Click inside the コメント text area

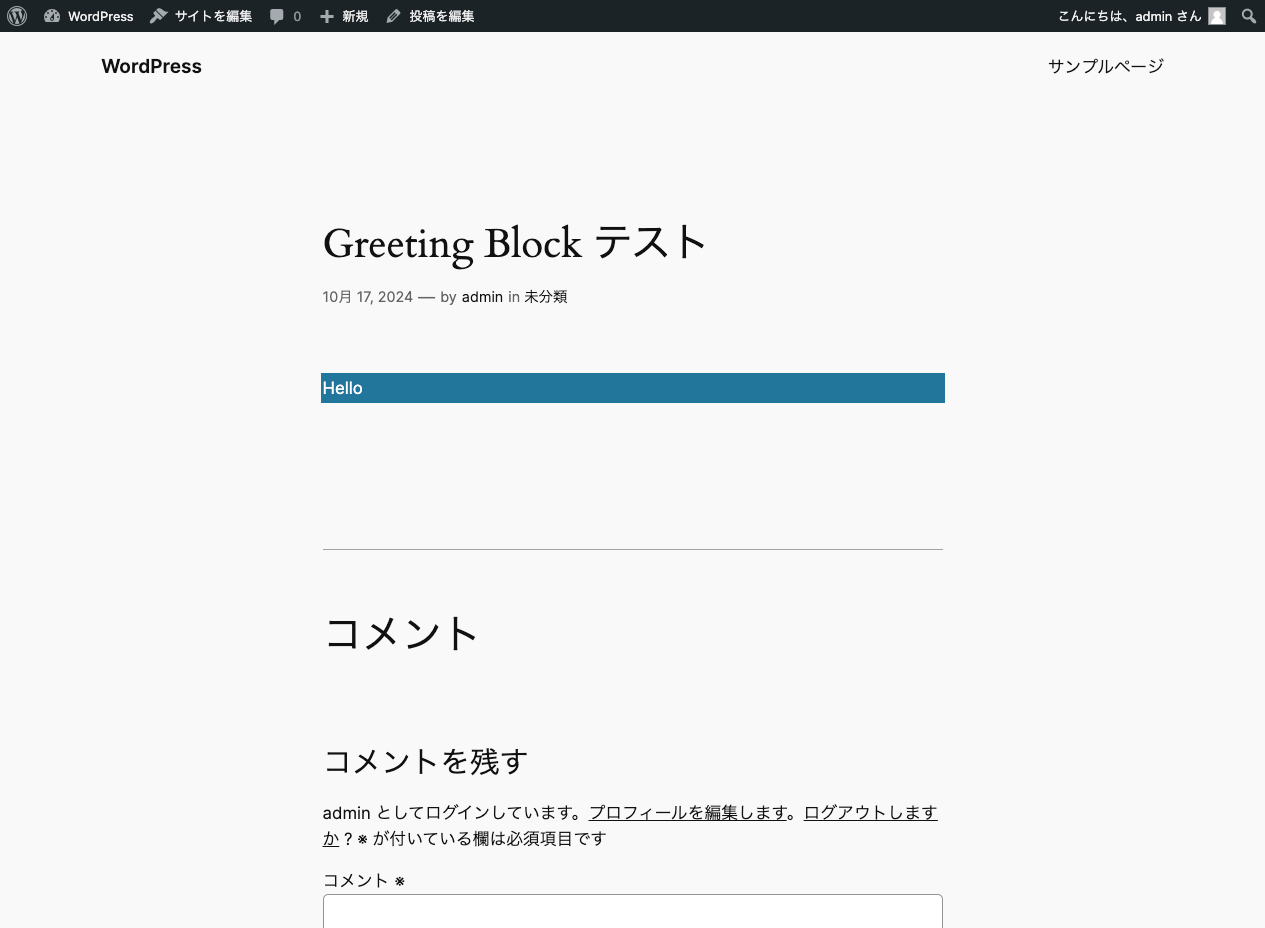pos(632,911)
